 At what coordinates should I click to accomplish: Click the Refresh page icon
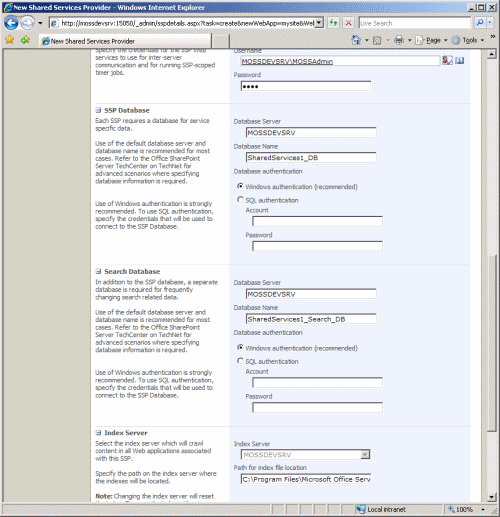pyautogui.click(x=333, y=23)
